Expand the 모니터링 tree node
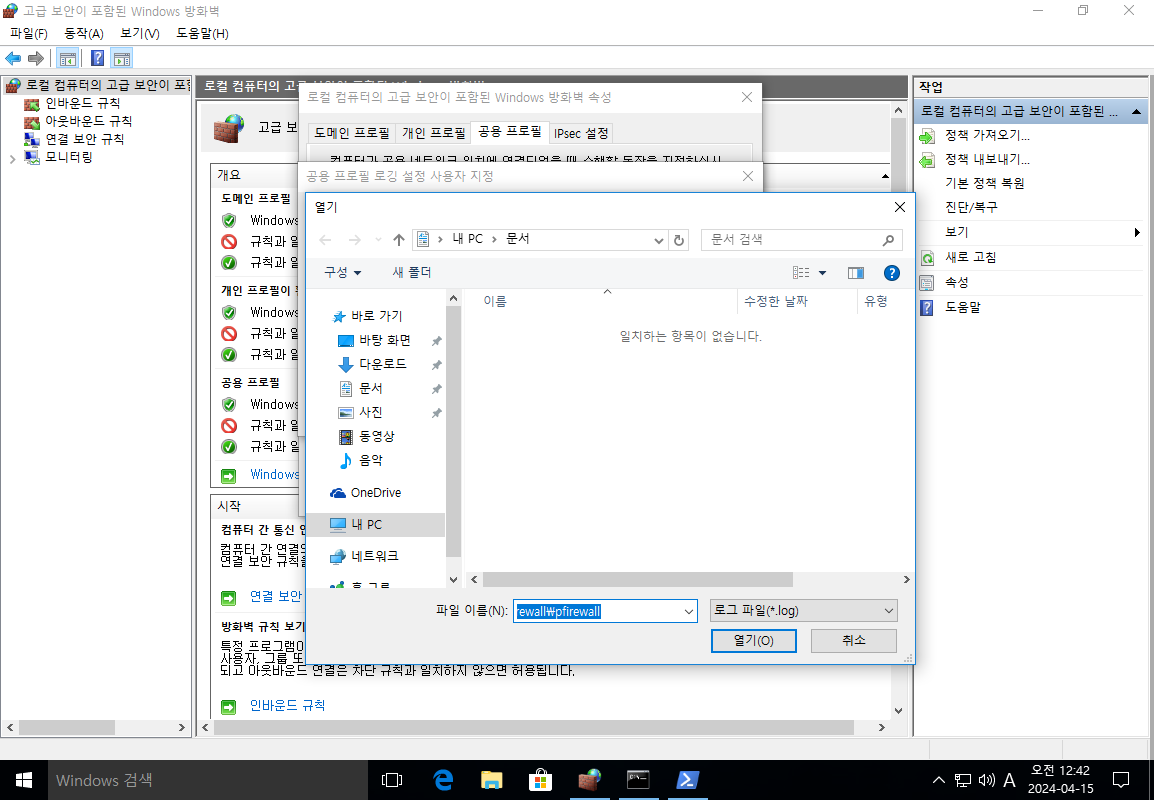The width and height of the screenshot is (1154, 800). 12,157
